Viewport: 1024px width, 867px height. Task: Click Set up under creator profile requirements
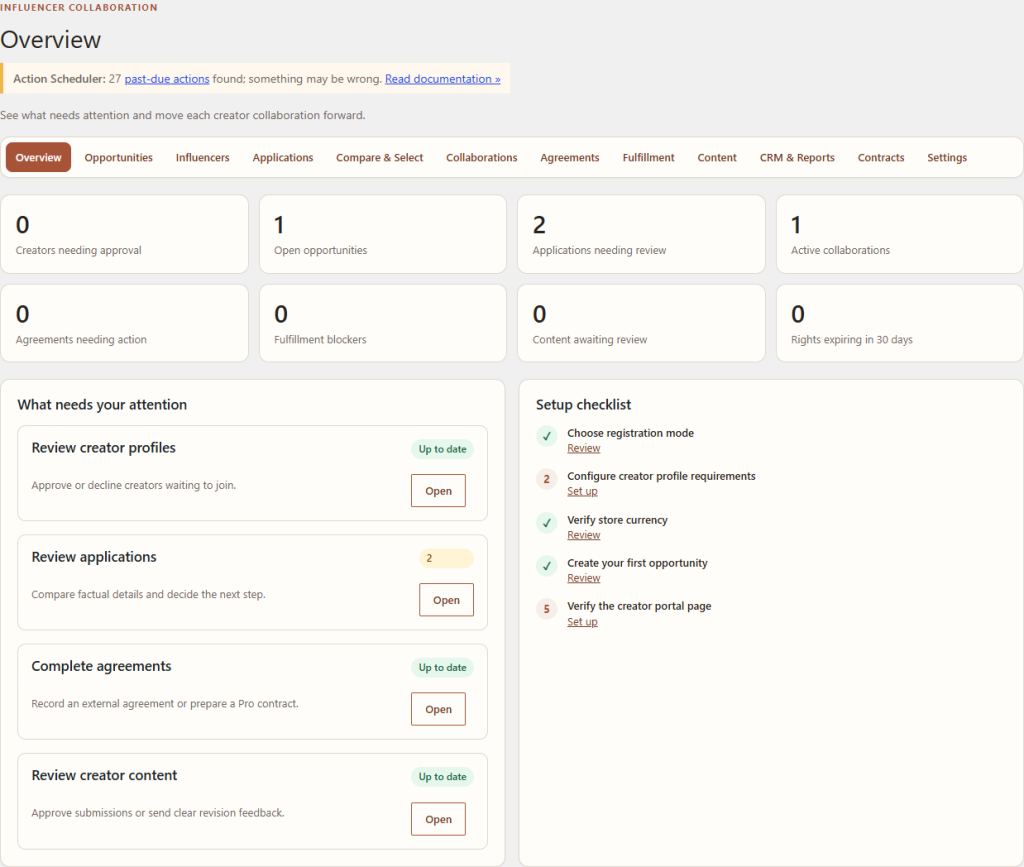582,492
